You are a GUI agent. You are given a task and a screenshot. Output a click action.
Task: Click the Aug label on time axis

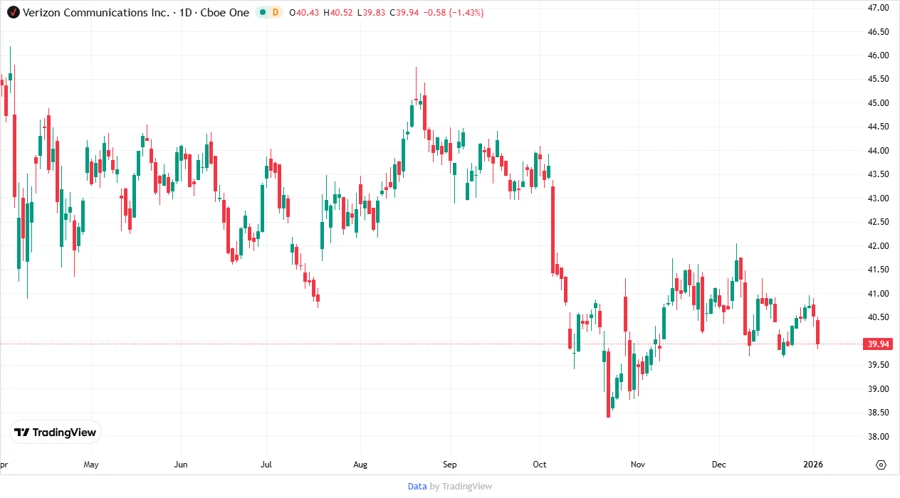pyautogui.click(x=360, y=464)
